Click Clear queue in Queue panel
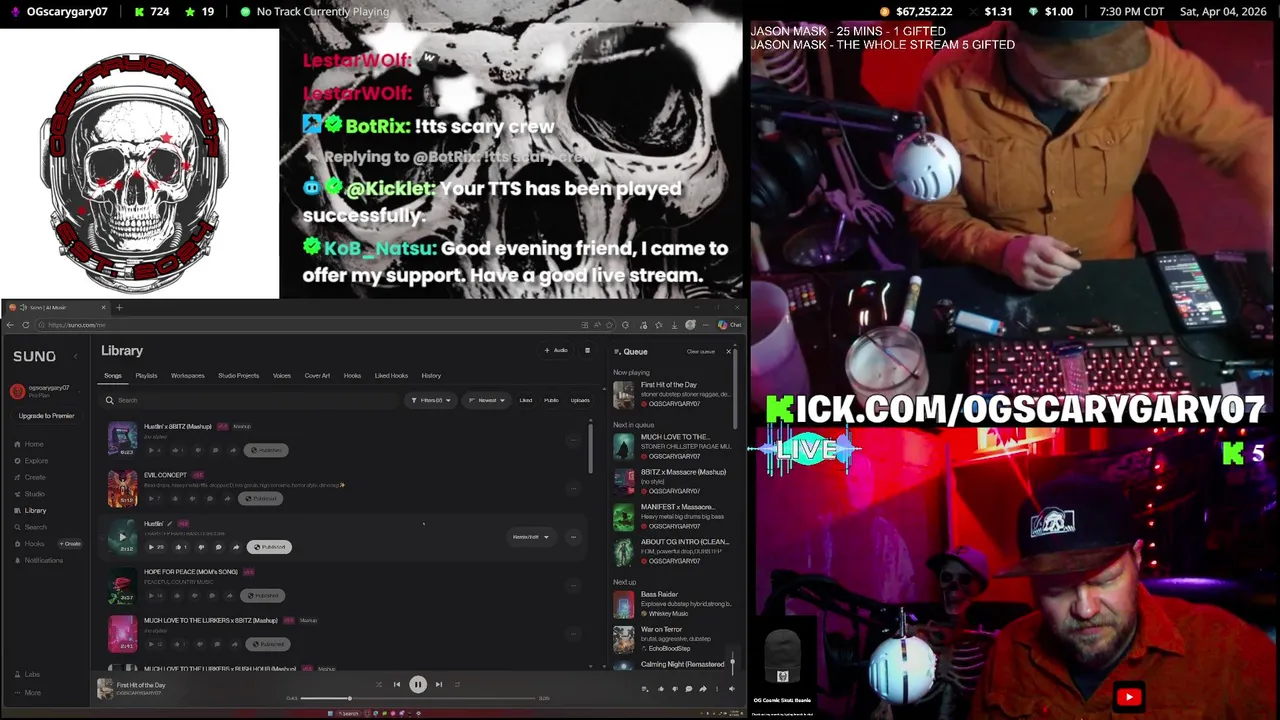 pyautogui.click(x=701, y=351)
